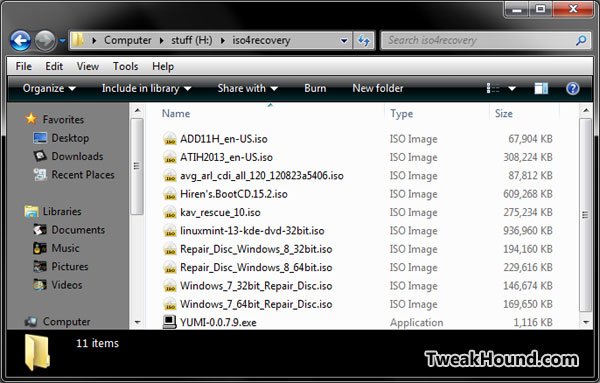Open Explorer help question mark
The image size is (600, 383).
572,89
